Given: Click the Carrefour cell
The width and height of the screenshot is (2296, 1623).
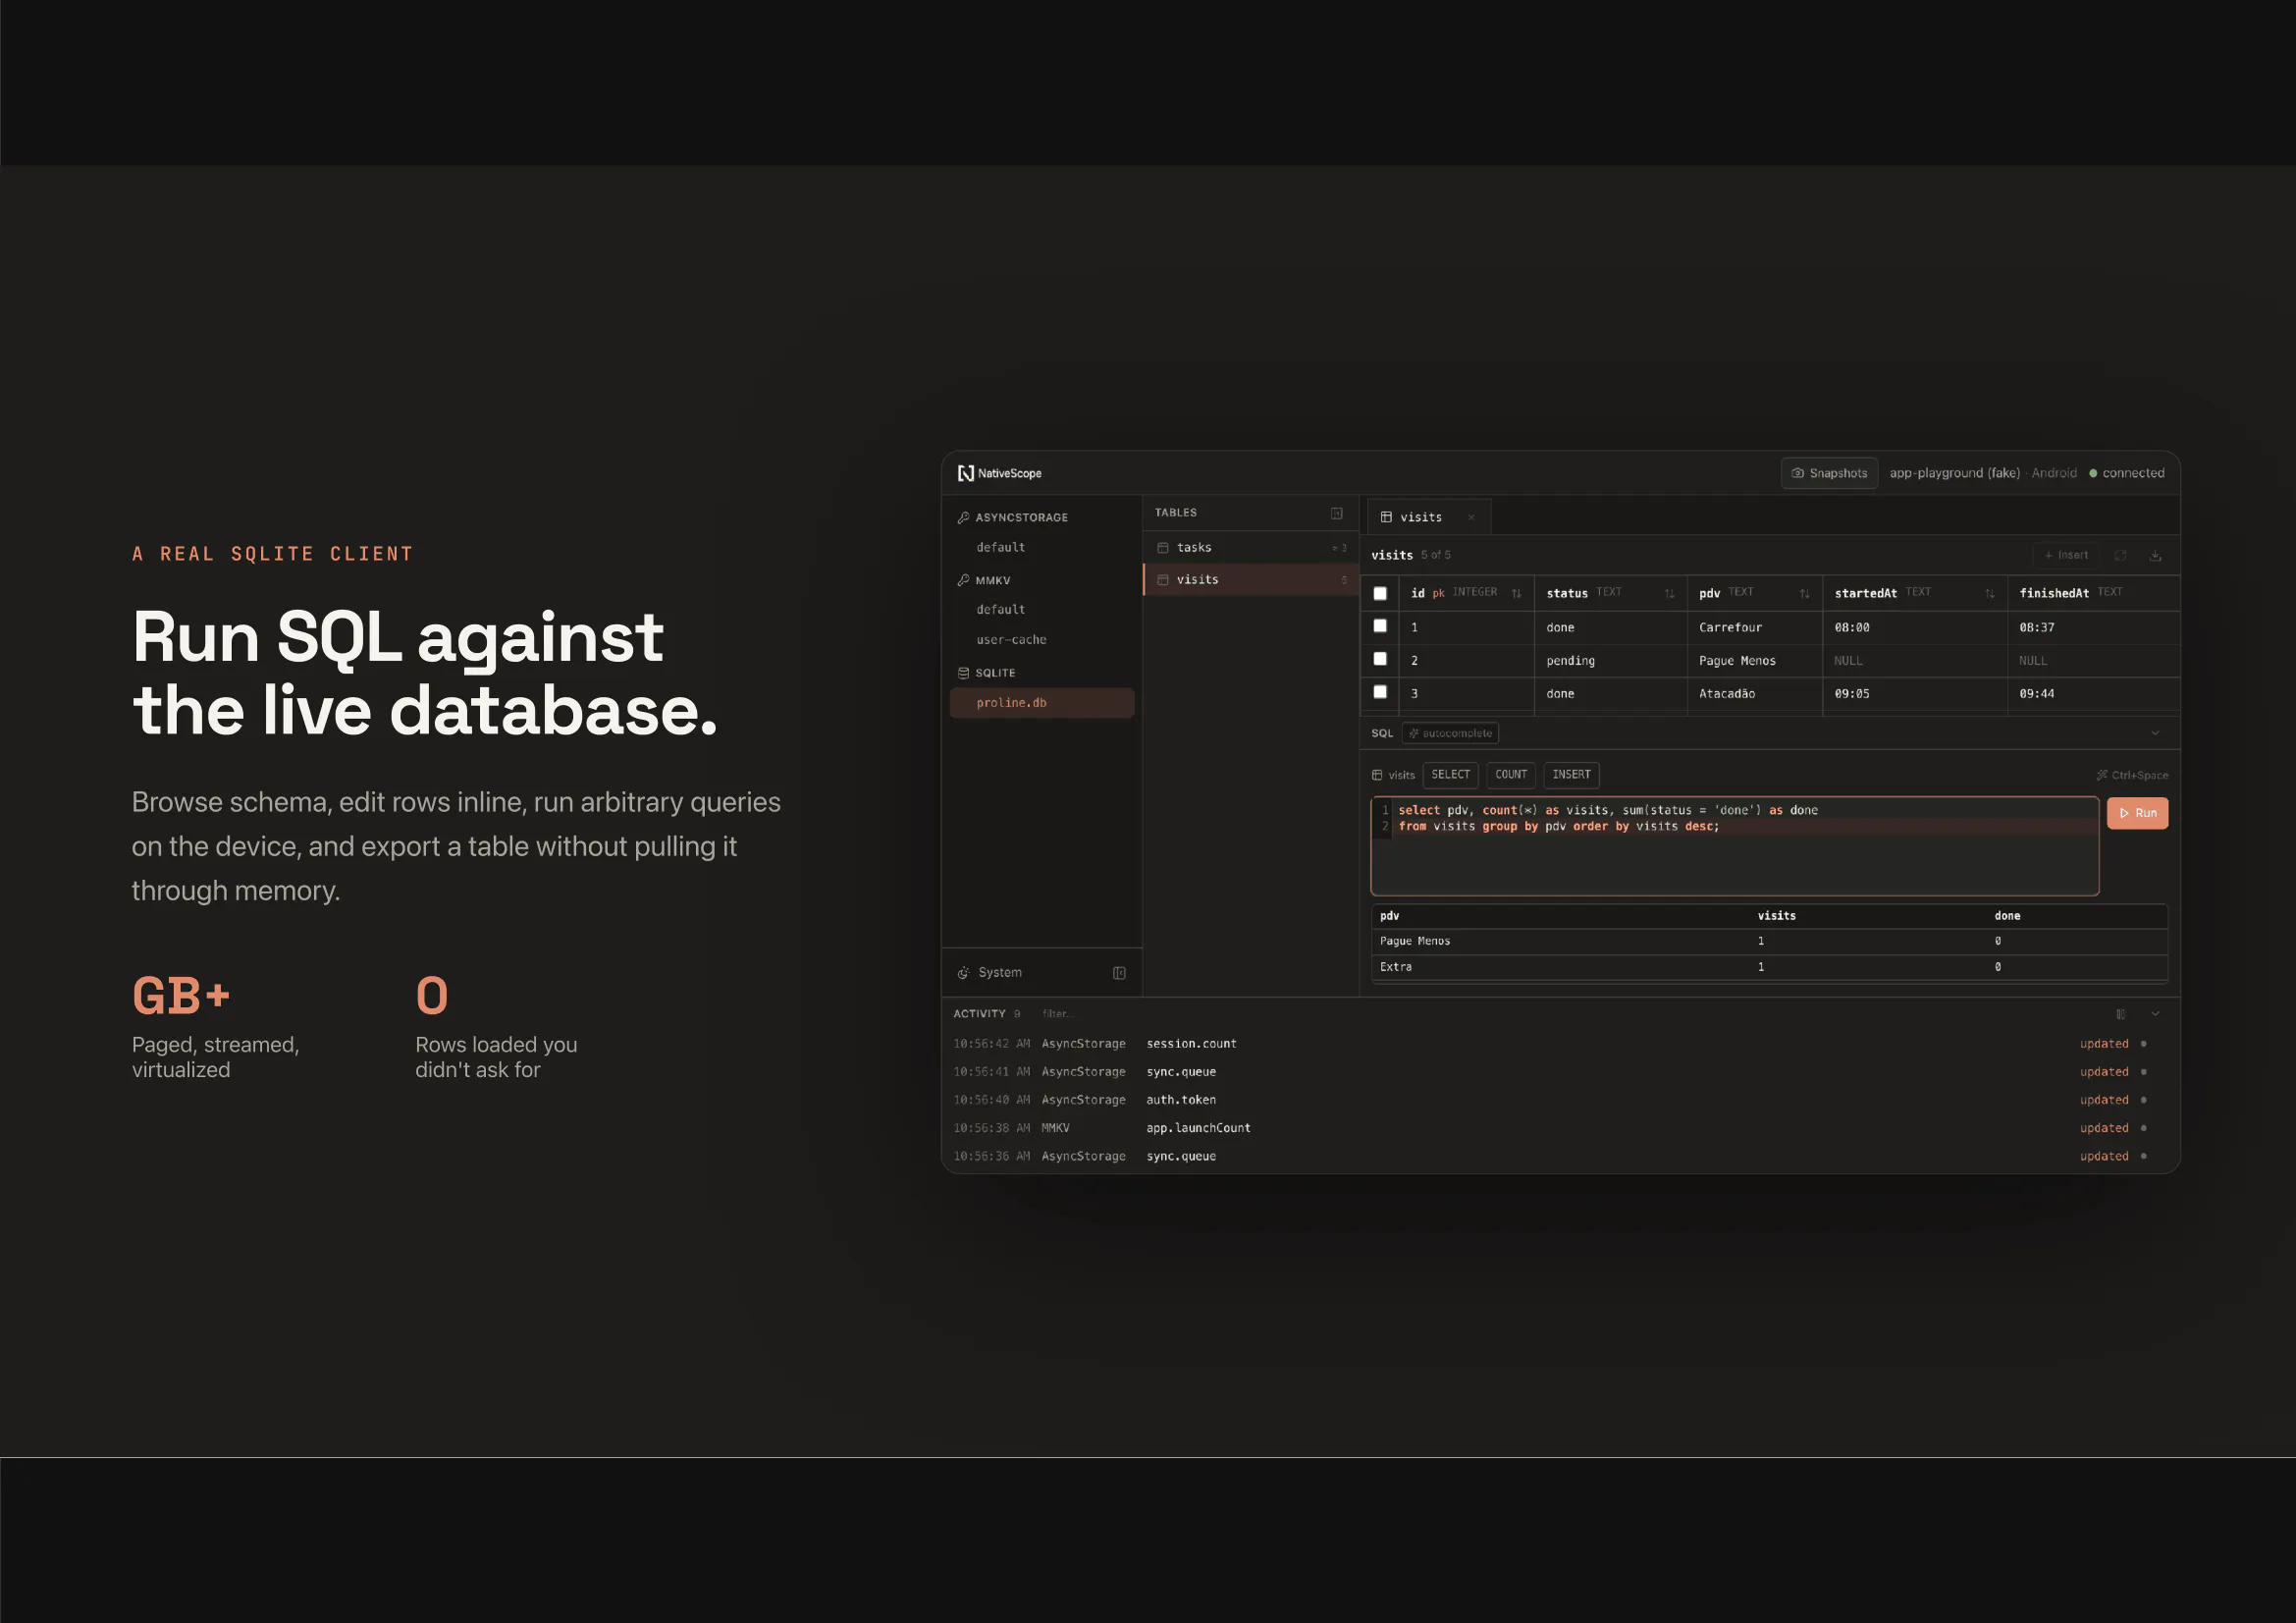Looking at the screenshot, I should pos(1754,627).
